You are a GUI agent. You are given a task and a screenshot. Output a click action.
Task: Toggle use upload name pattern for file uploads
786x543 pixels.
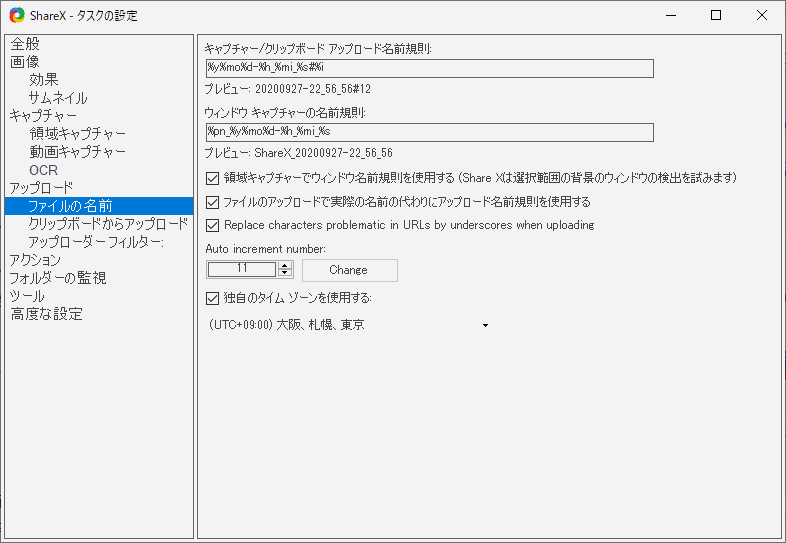coord(213,202)
